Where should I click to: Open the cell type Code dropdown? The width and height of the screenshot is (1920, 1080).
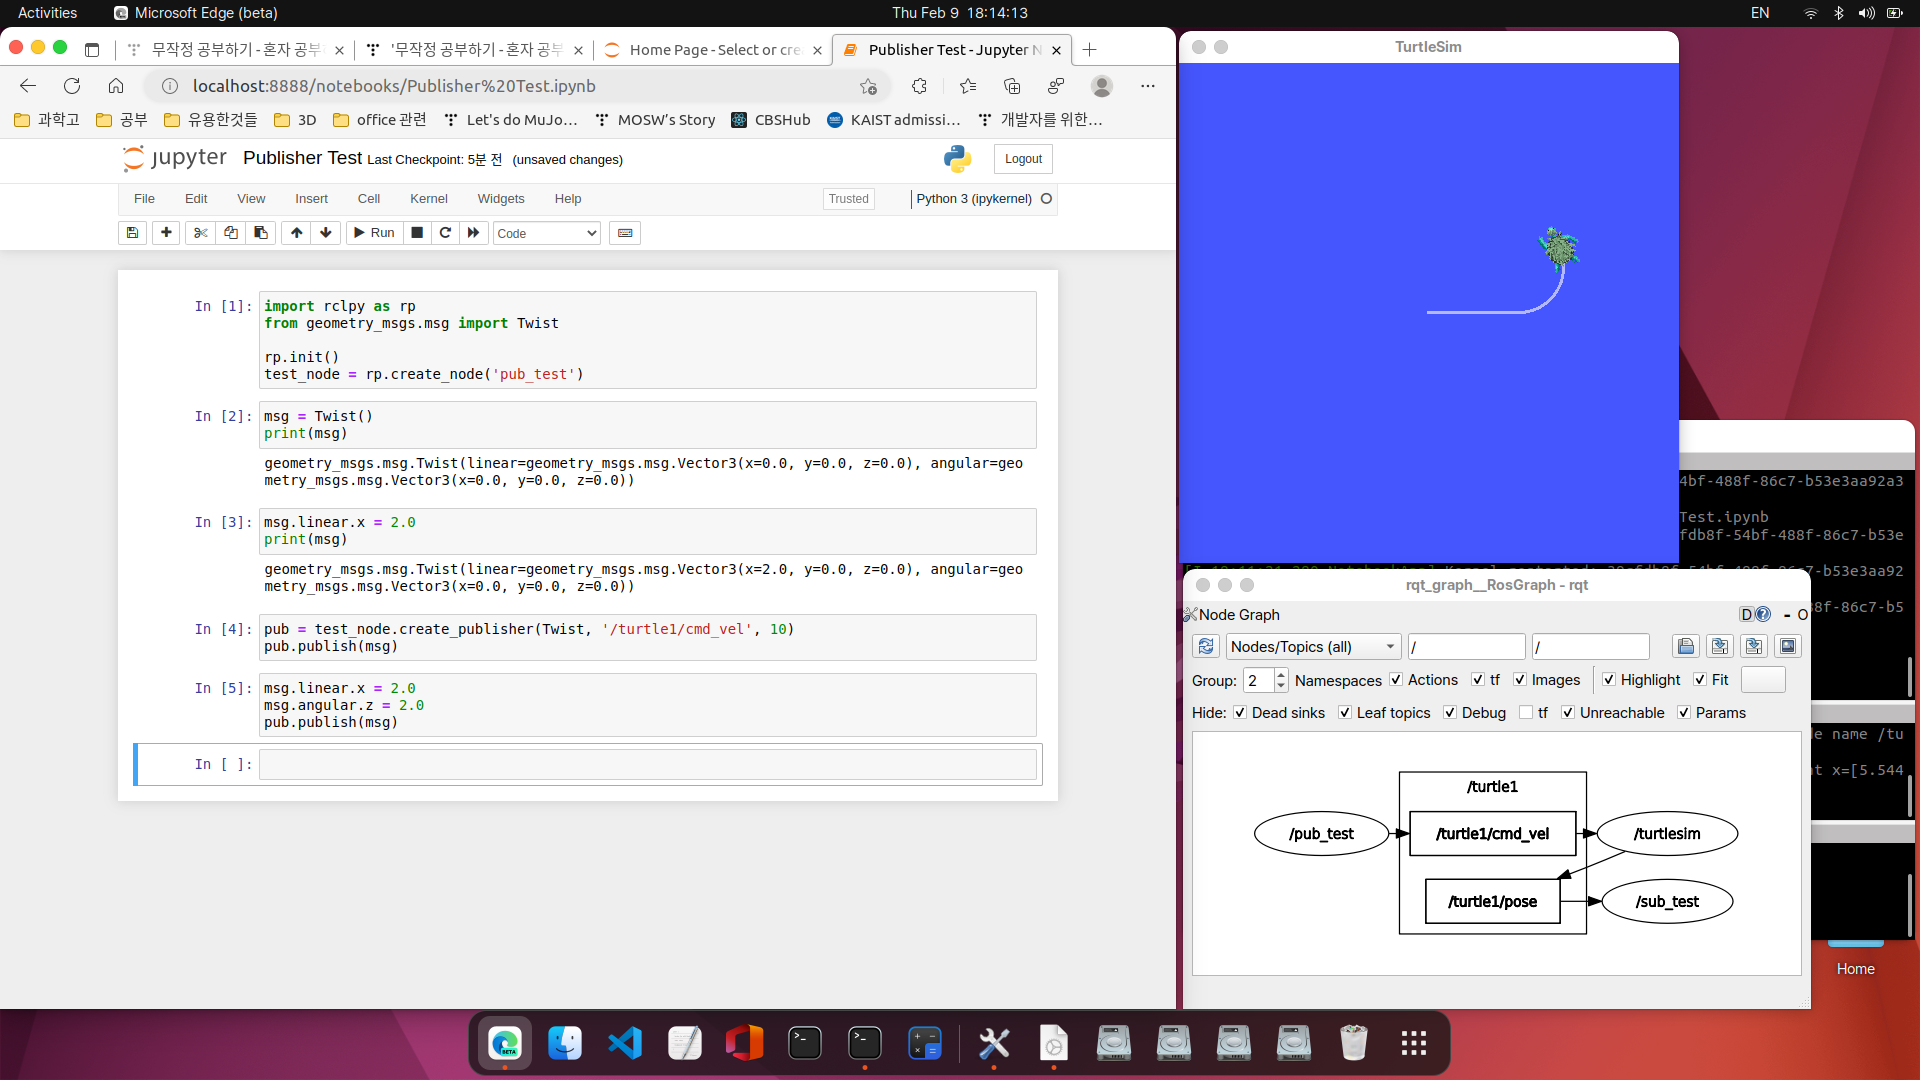[x=546, y=233]
